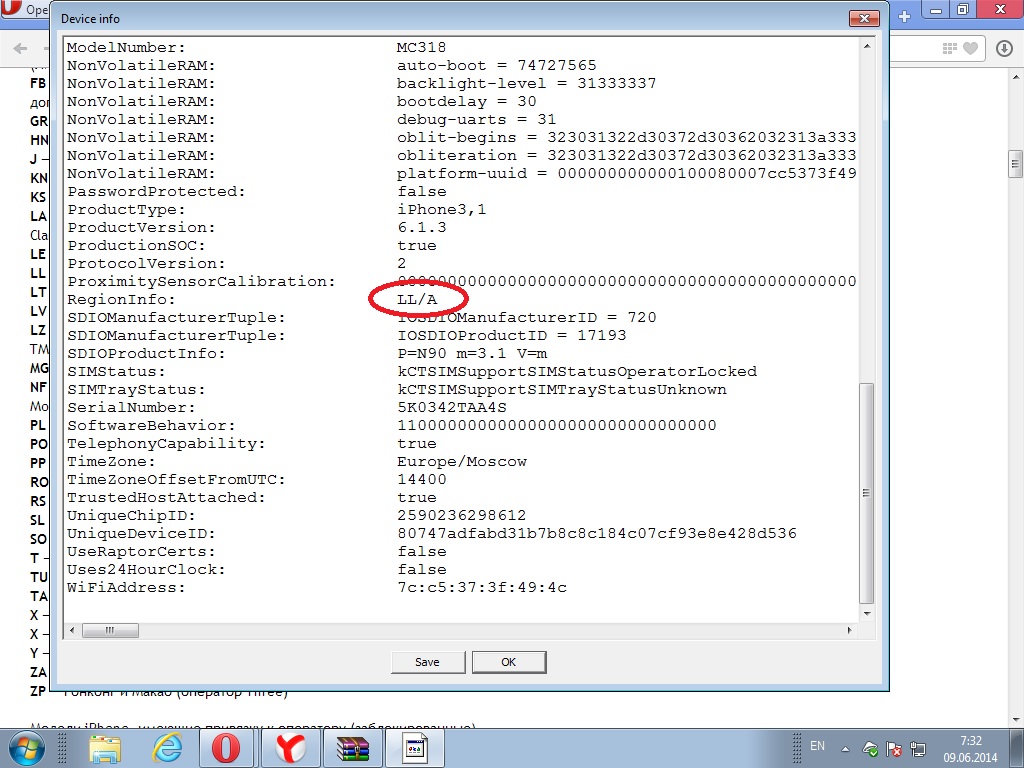Click the RegionInfo value LL/A
The width and height of the screenshot is (1024, 768).
pos(417,300)
